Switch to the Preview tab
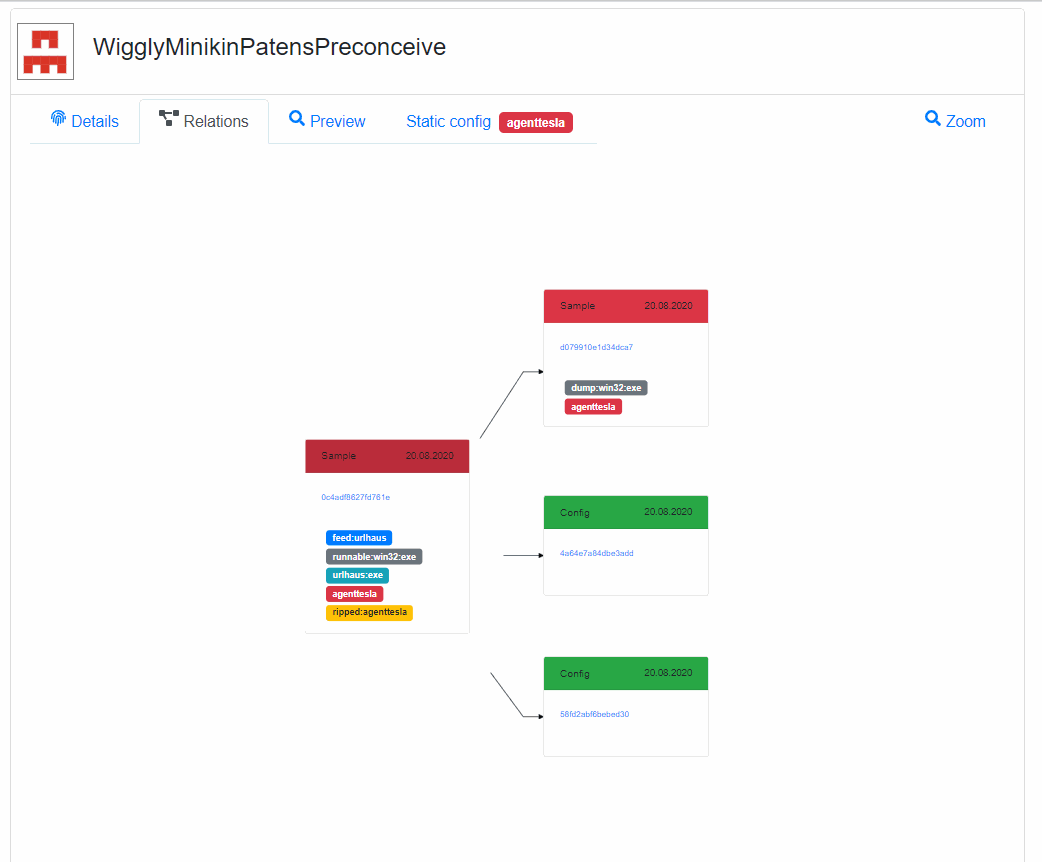1042x862 pixels. tap(327, 122)
